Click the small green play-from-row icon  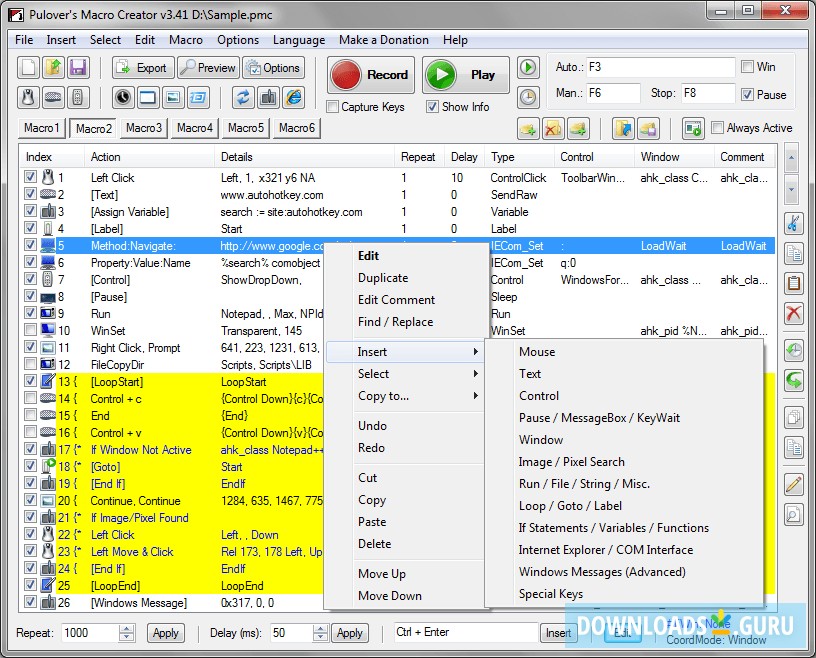(x=528, y=68)
